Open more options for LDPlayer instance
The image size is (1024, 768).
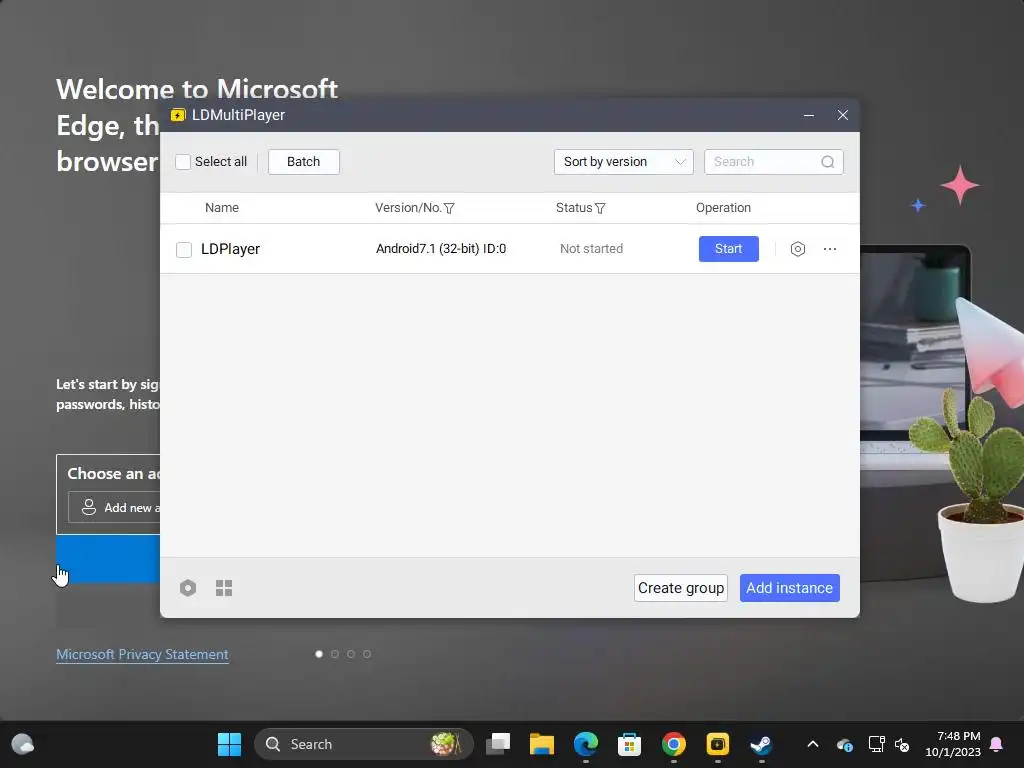830,249
